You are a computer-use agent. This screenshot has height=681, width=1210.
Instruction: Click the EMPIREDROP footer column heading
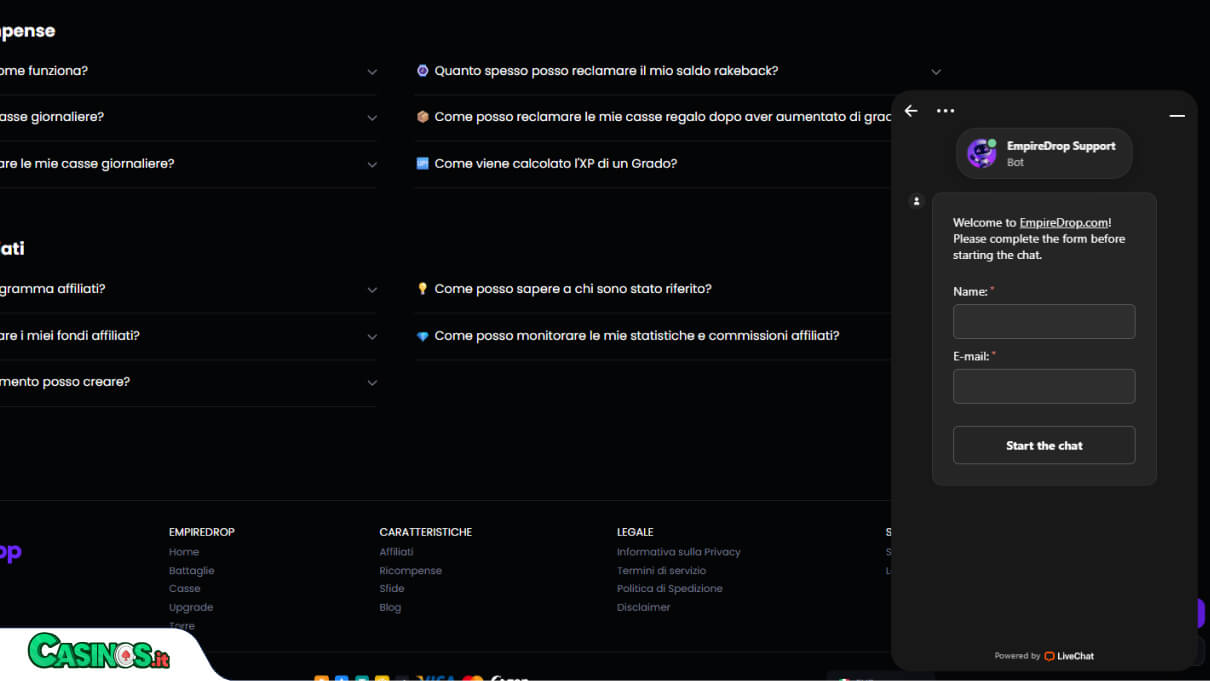(202, 532)
